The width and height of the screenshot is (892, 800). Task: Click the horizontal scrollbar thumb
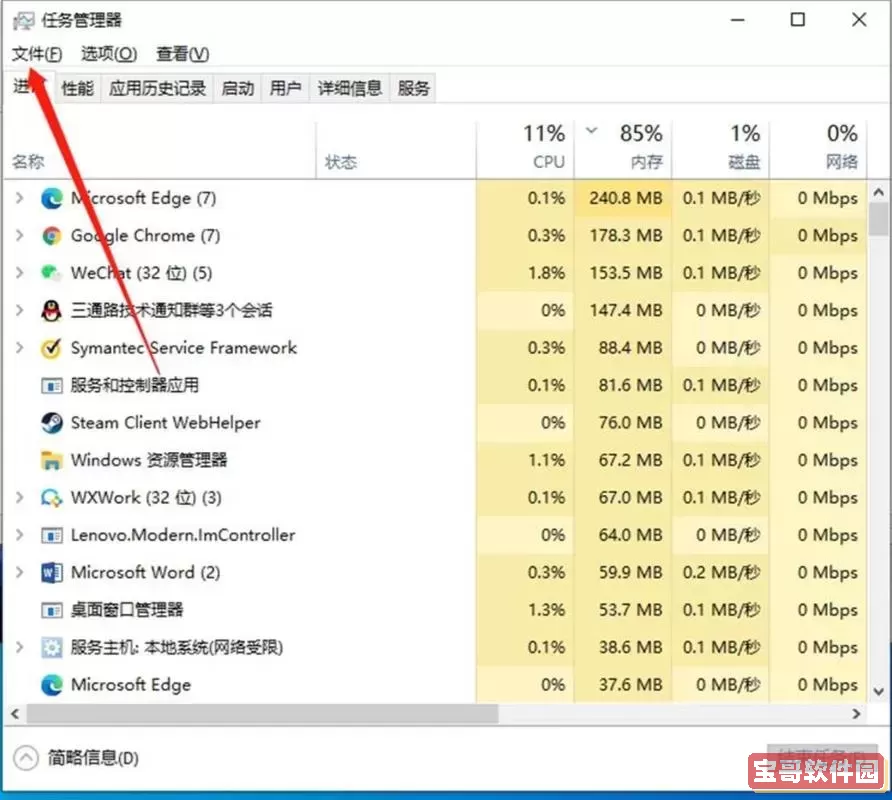[262, 714]
